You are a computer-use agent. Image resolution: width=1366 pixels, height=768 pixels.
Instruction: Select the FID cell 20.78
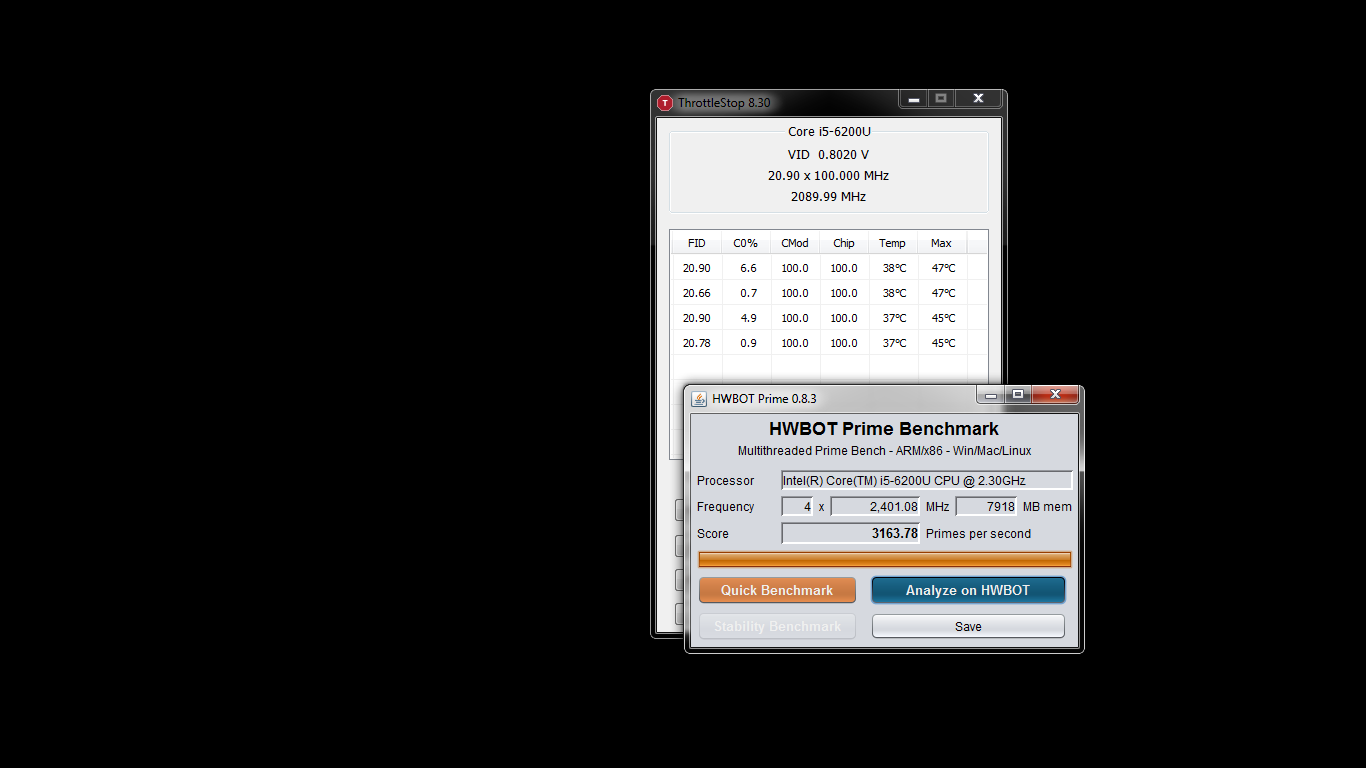point(697,343)
